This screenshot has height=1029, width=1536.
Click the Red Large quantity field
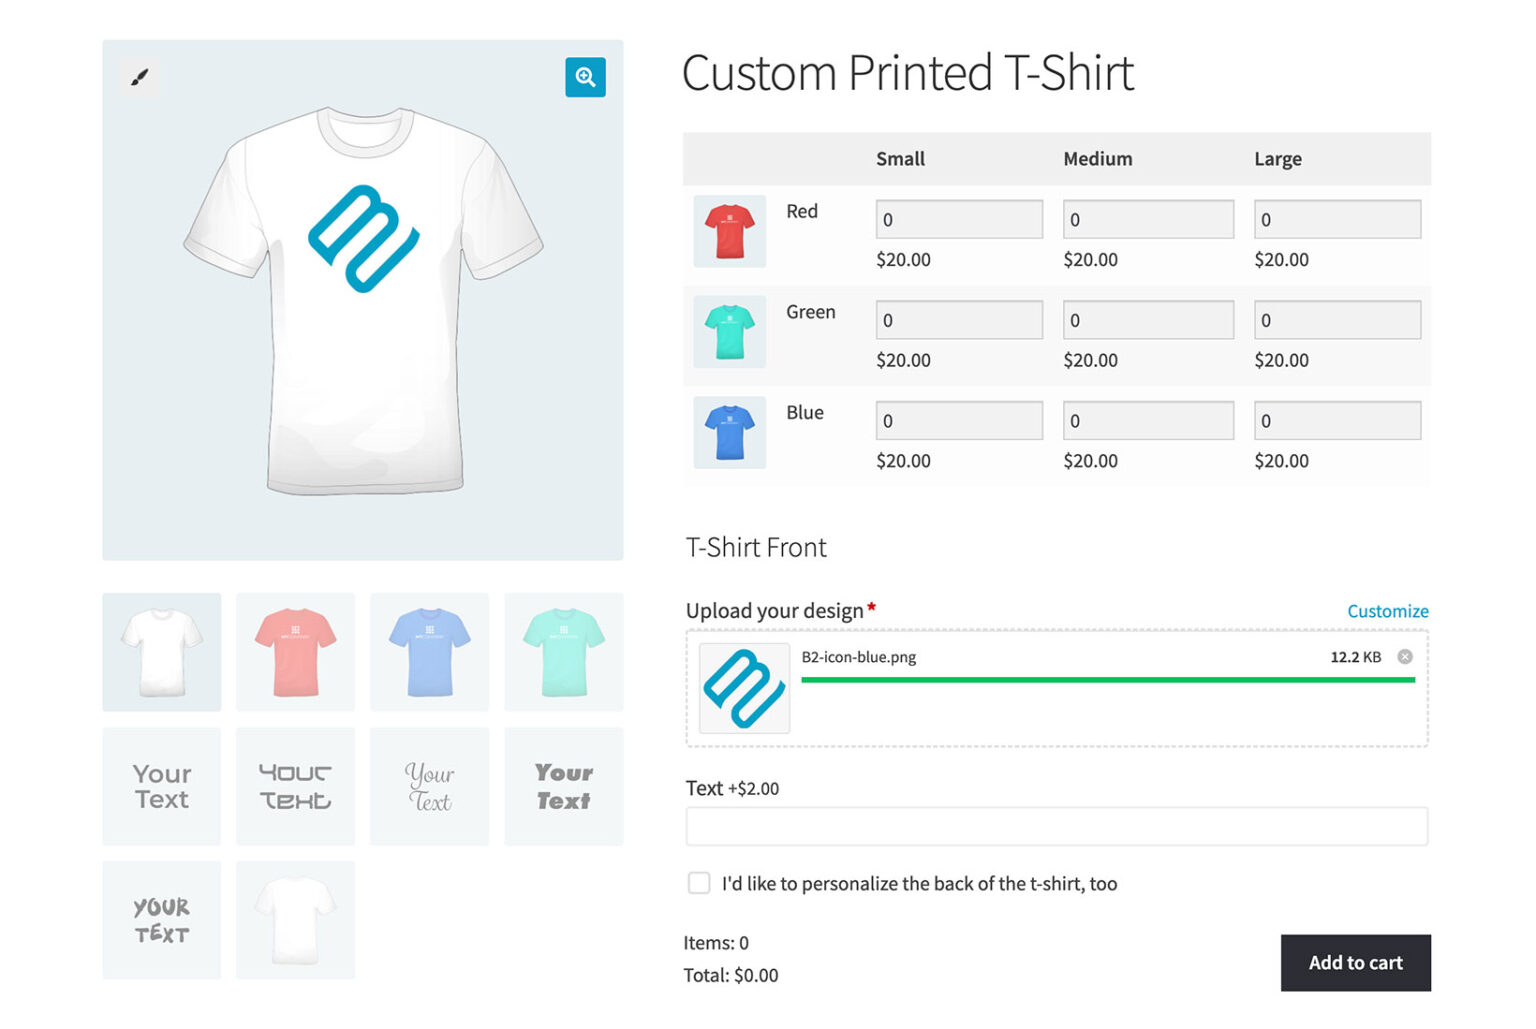click(1337, 219)
